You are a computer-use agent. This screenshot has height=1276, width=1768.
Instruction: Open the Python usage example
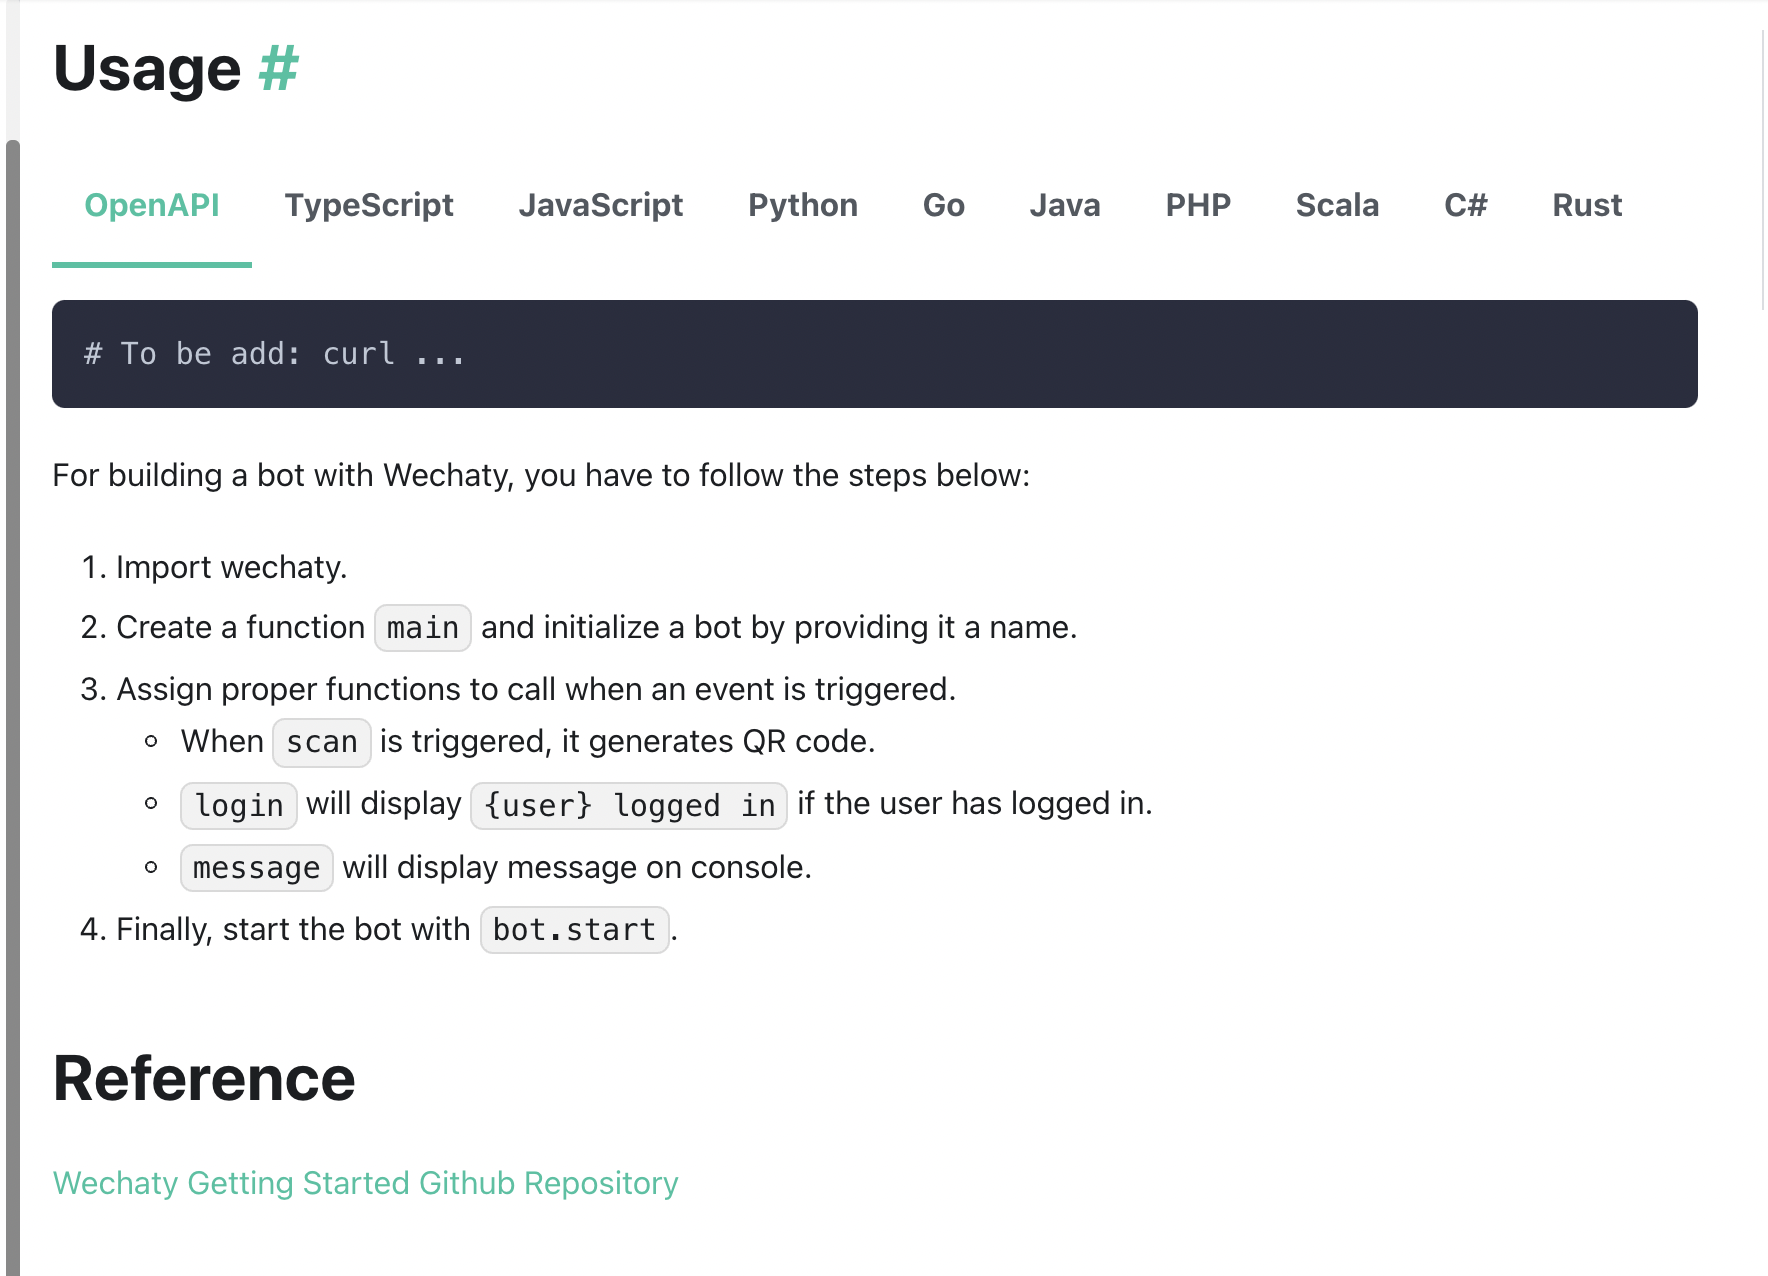pyautogui.click(x=803, y=205)
